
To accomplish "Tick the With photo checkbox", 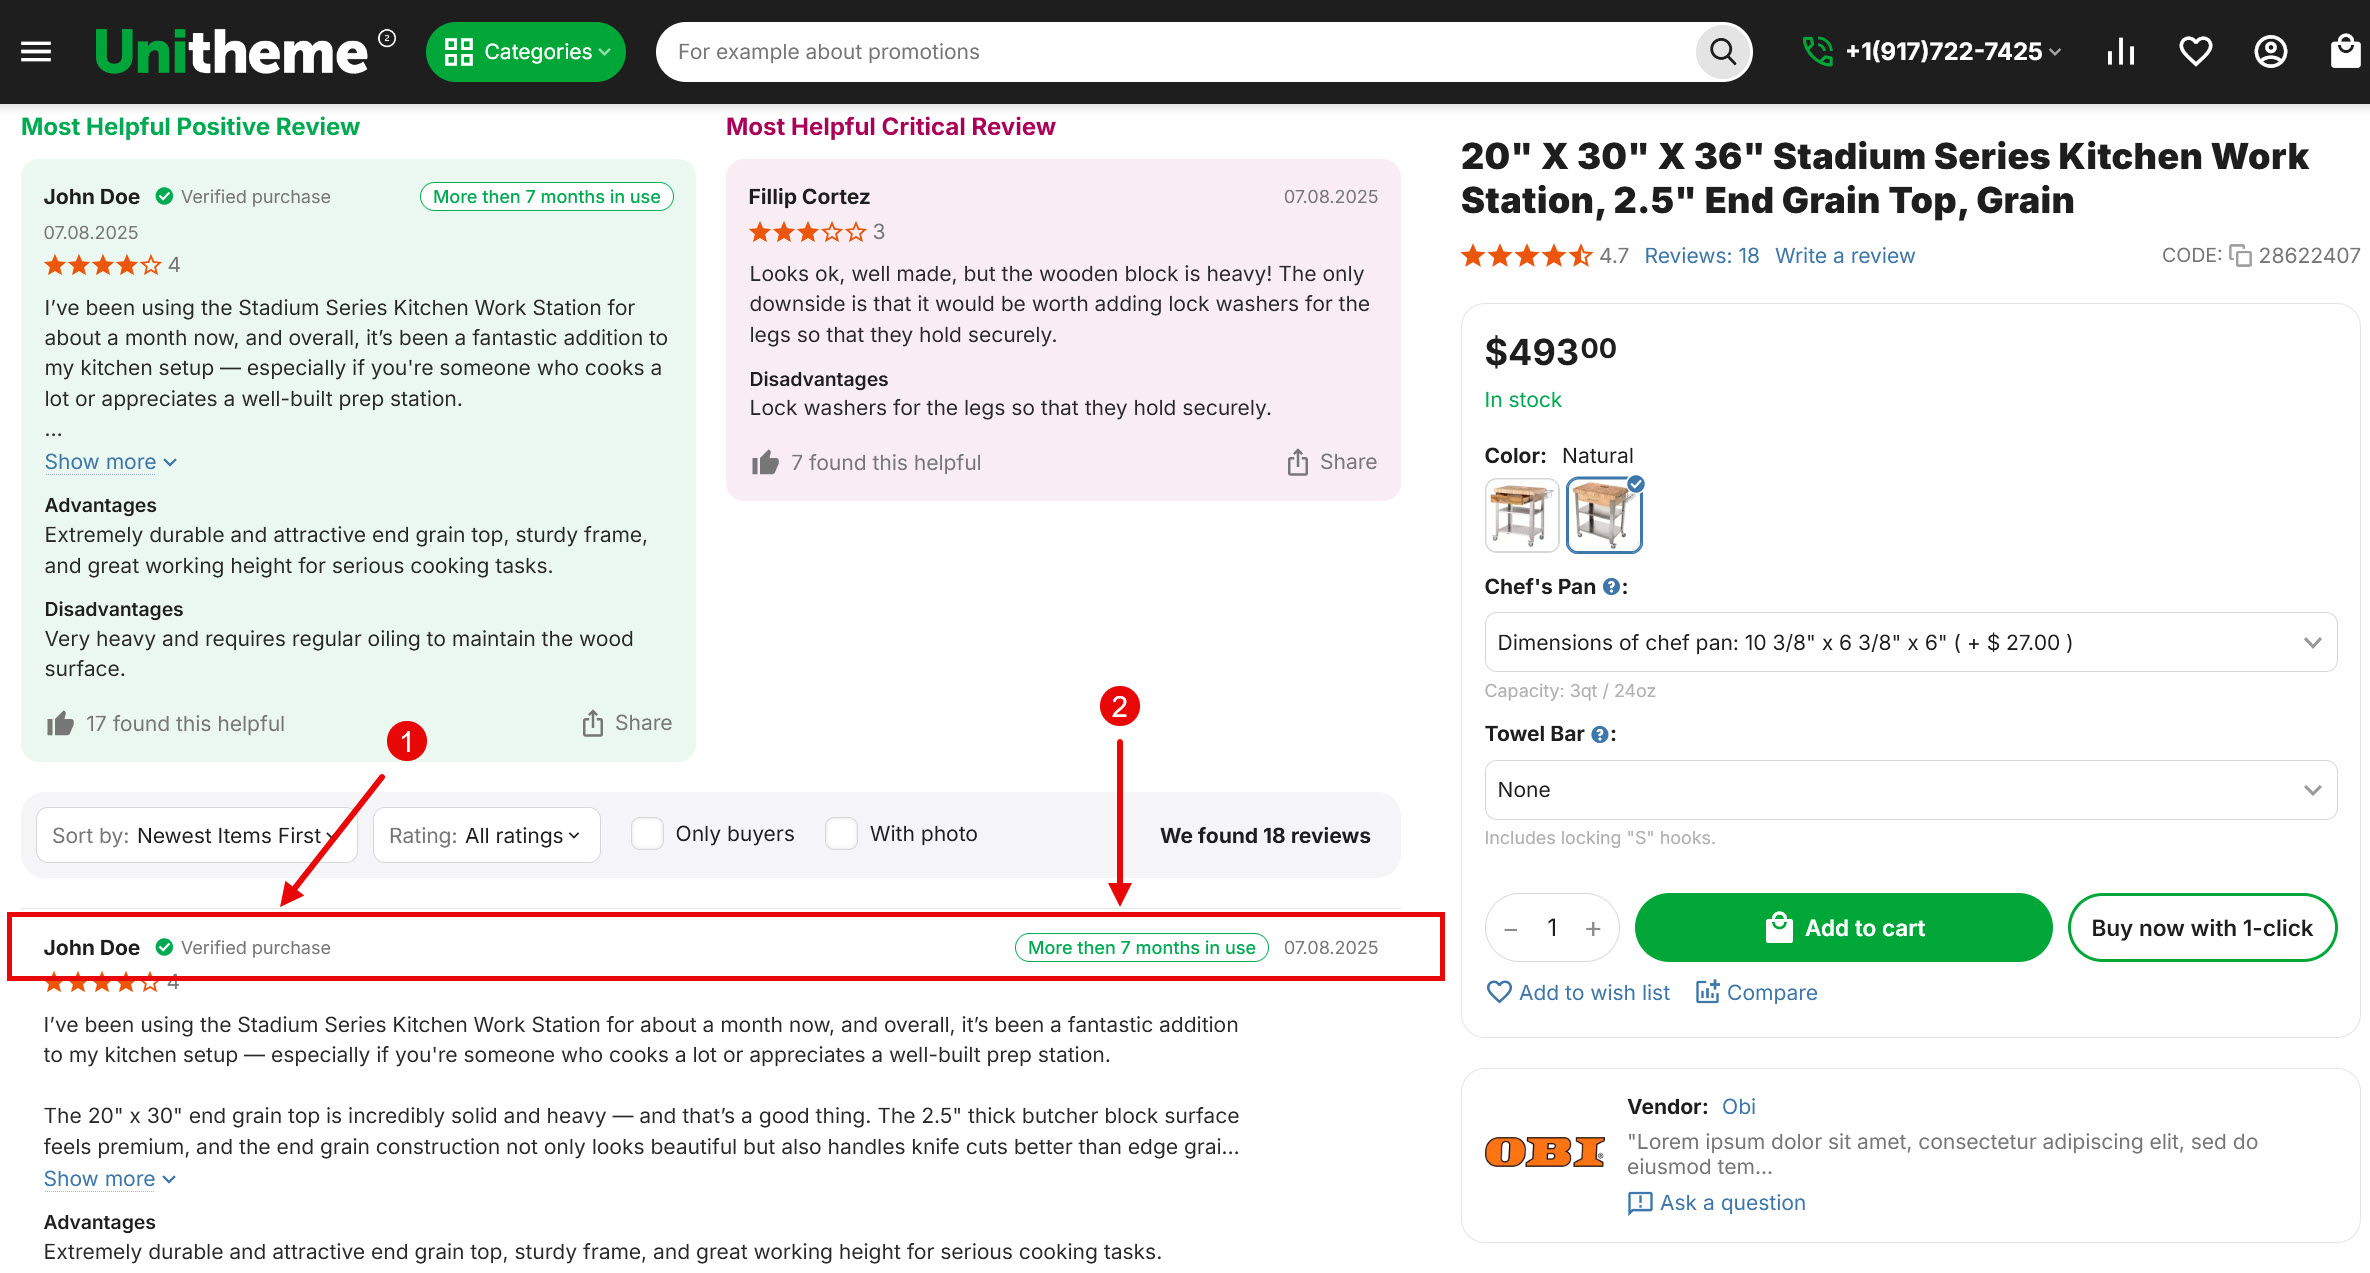I will click(841, 834).
